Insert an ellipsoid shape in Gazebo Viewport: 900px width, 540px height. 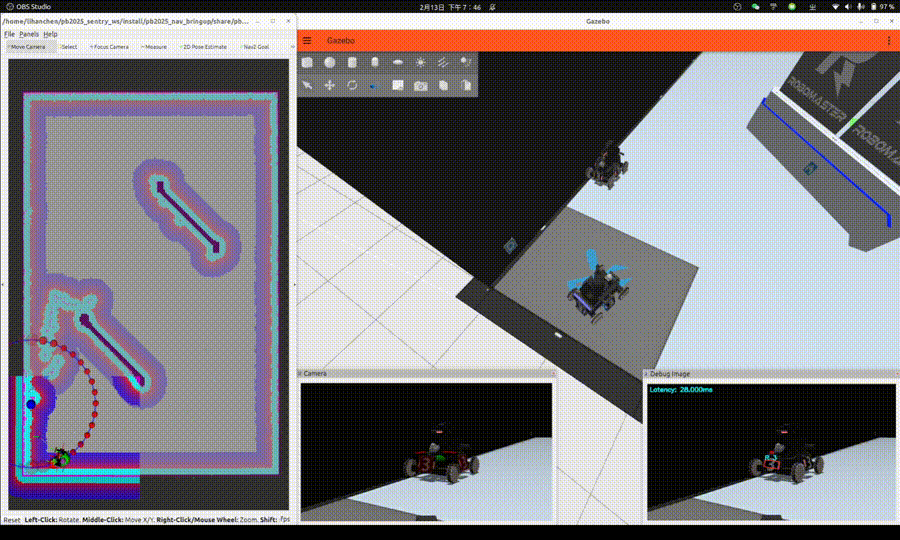(x=397, y=62)
